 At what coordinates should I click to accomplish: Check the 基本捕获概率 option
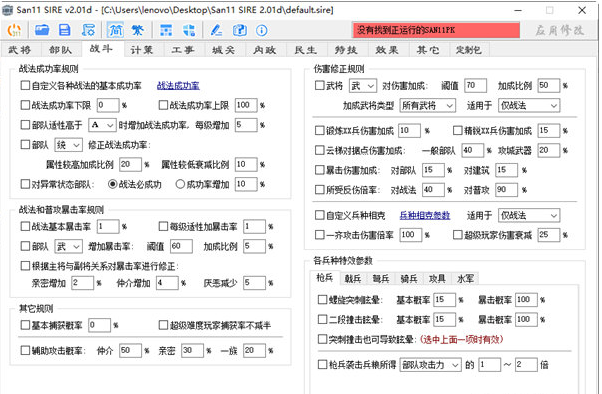[x=25, y=325]
